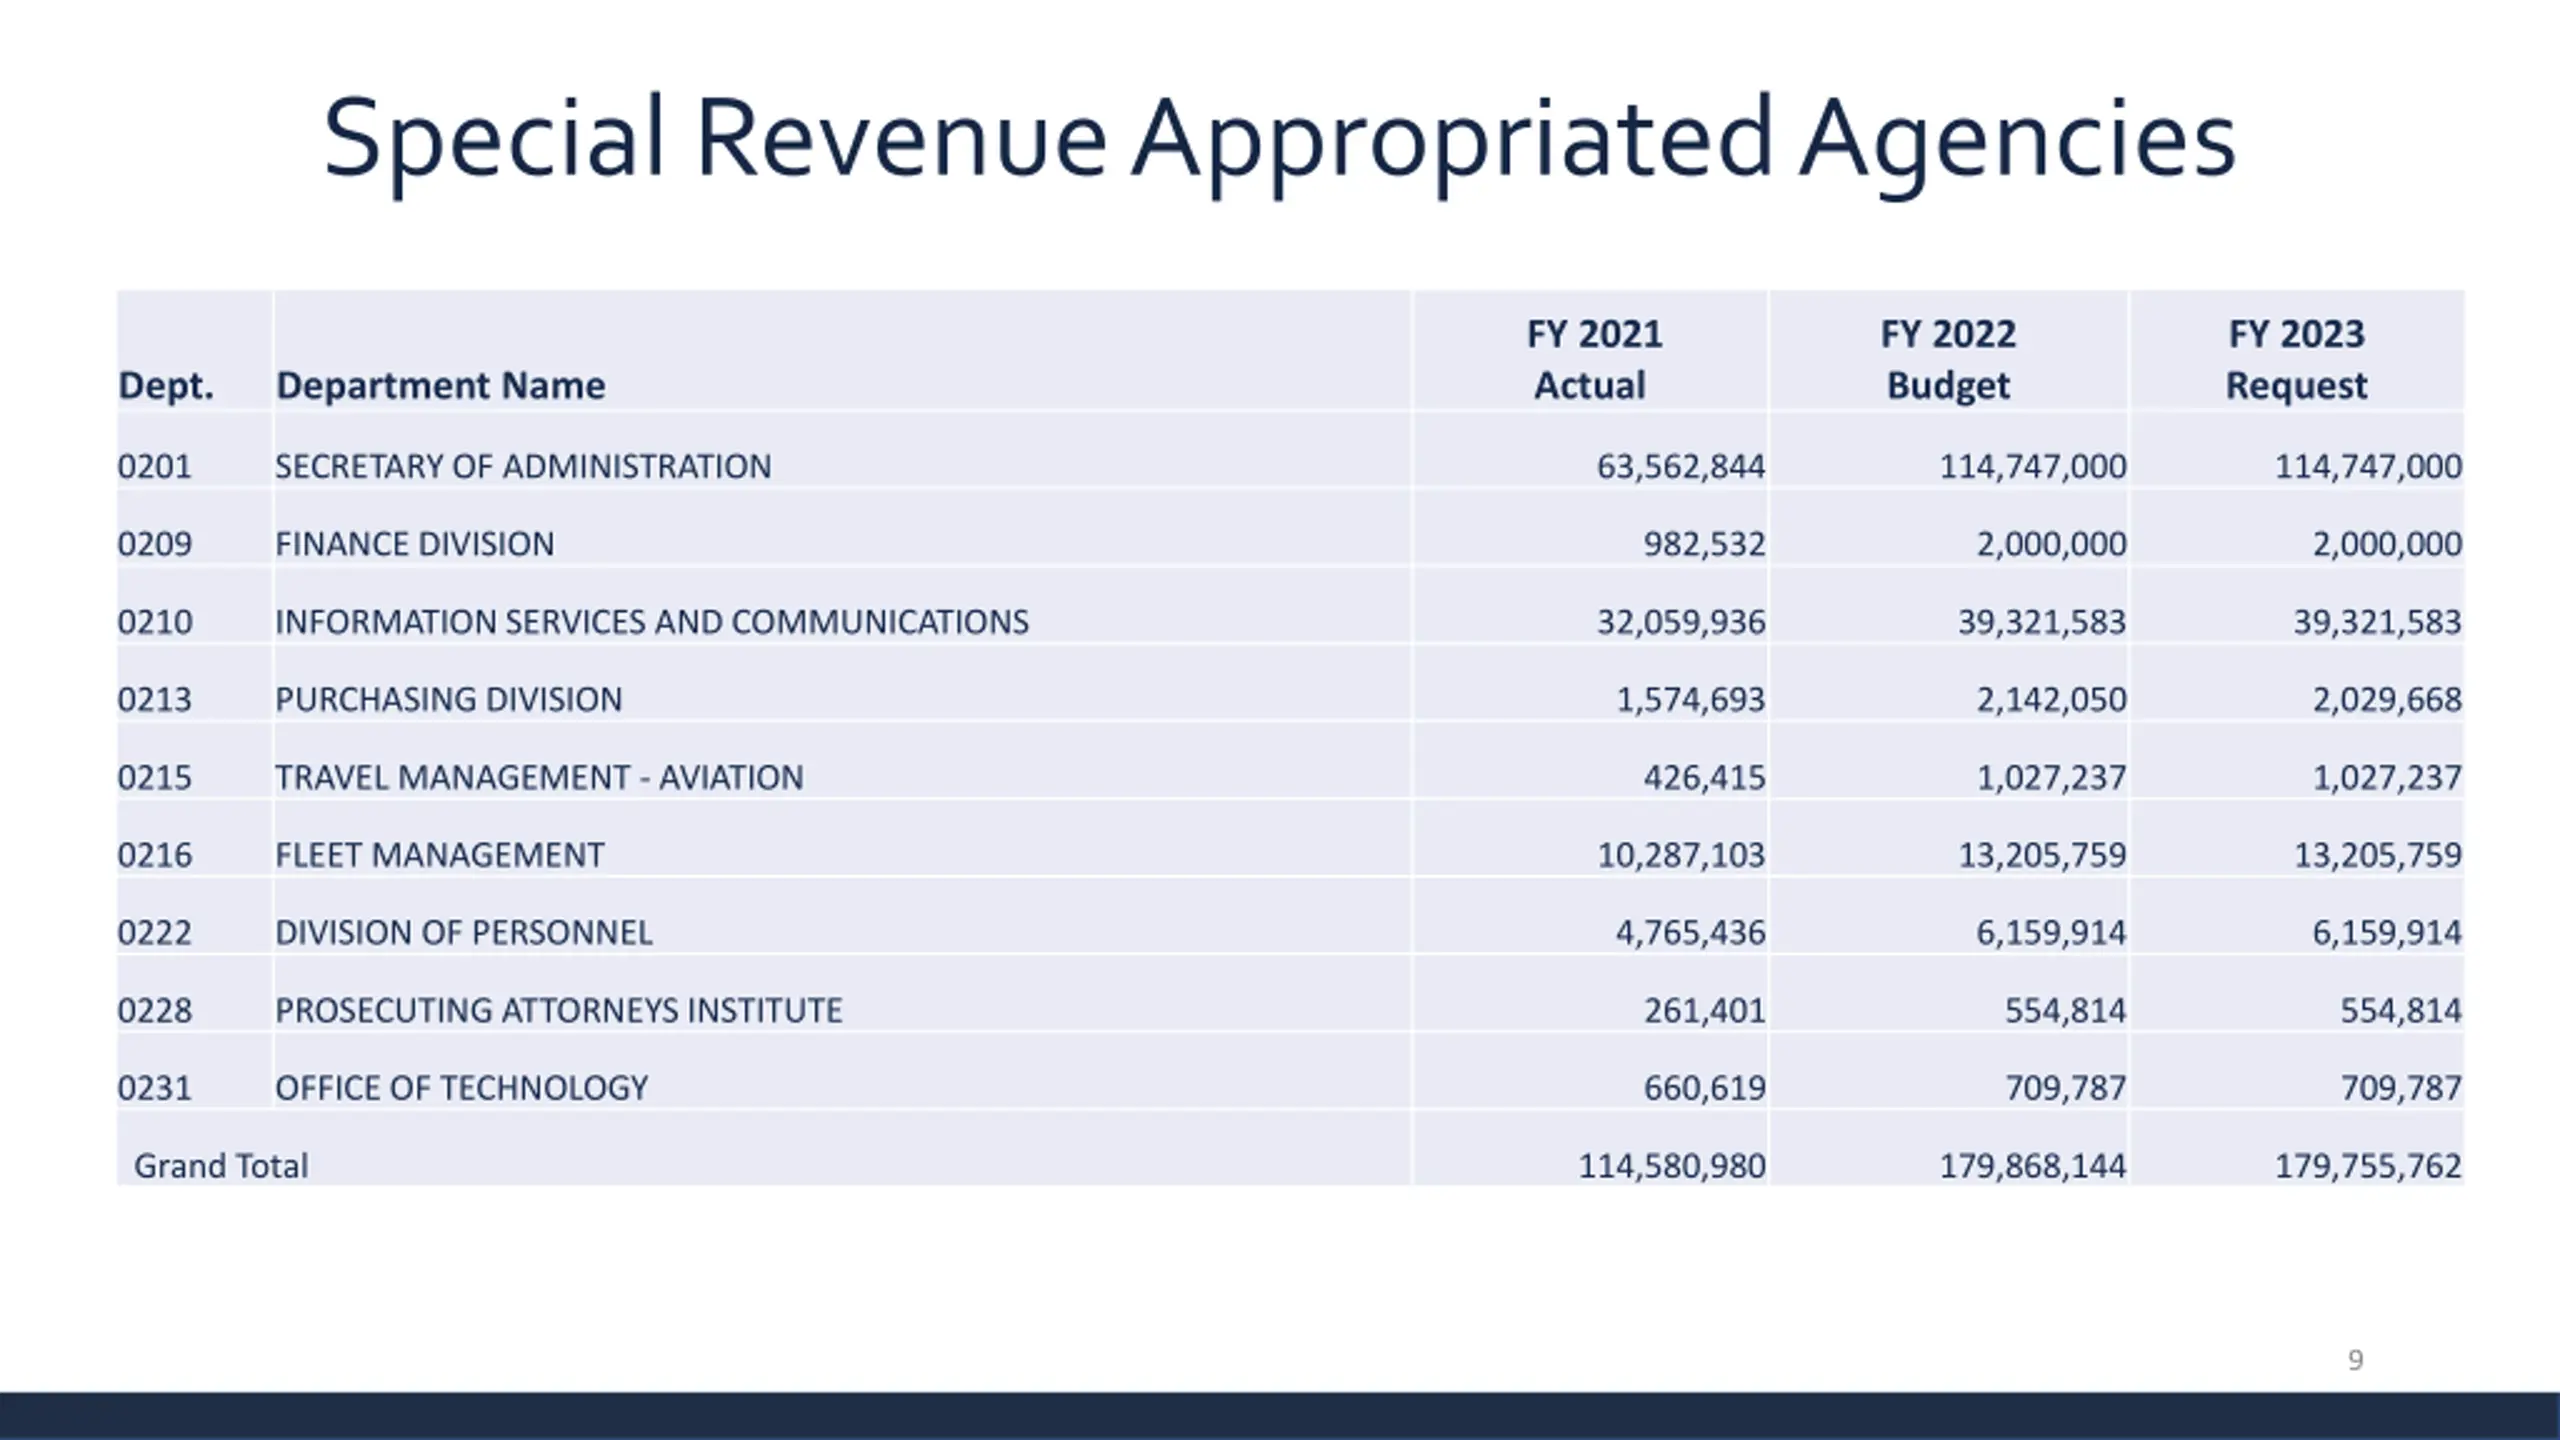Select the Division of Personnel cell
This screenshot has height=1440, width=2560.
pyautogui.click(x=464, y=933)
